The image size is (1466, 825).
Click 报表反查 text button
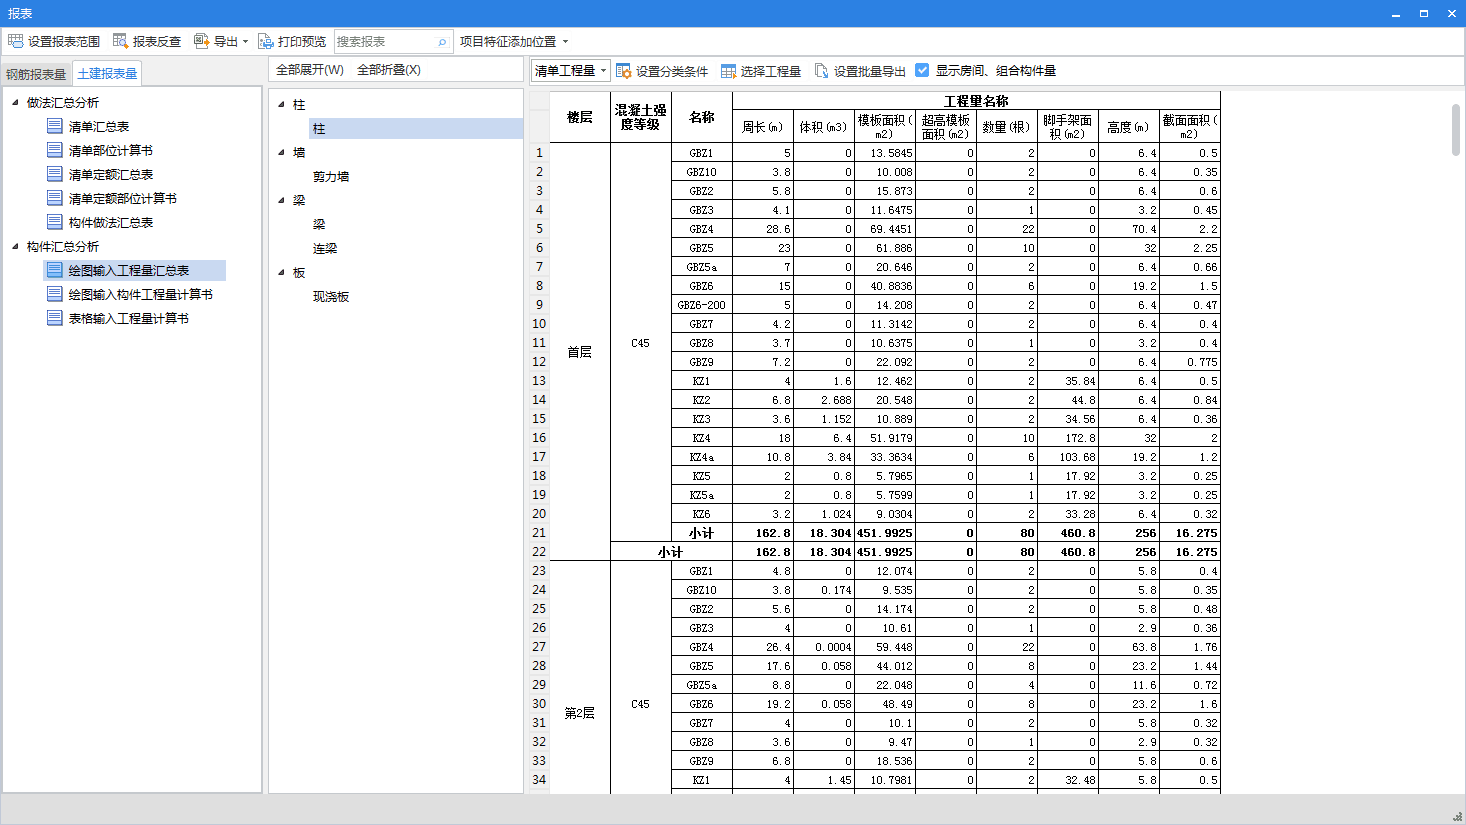point(157,42)
